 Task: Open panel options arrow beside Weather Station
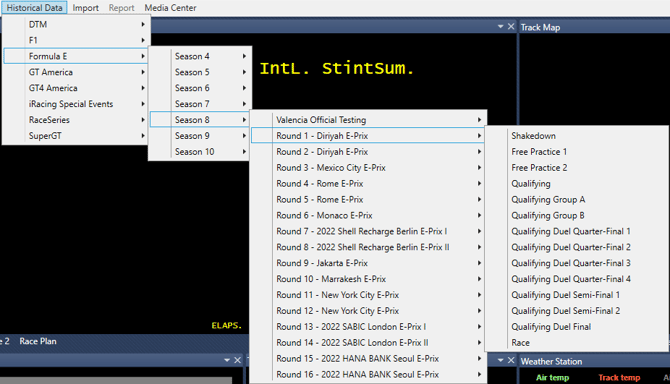(x=500, y=361)
